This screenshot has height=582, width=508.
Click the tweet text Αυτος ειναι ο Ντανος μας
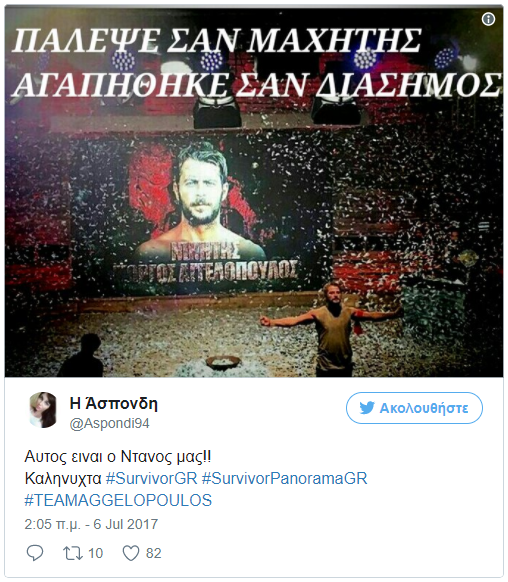pos(118,456)
